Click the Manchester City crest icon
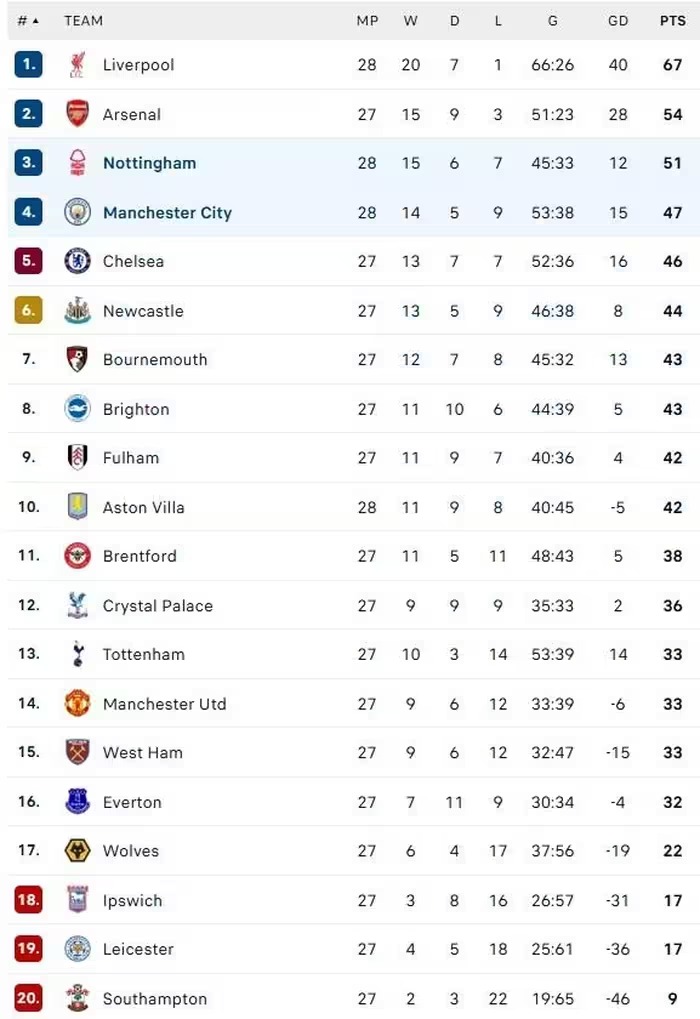The image size is (700, 1019). point(77,212)
